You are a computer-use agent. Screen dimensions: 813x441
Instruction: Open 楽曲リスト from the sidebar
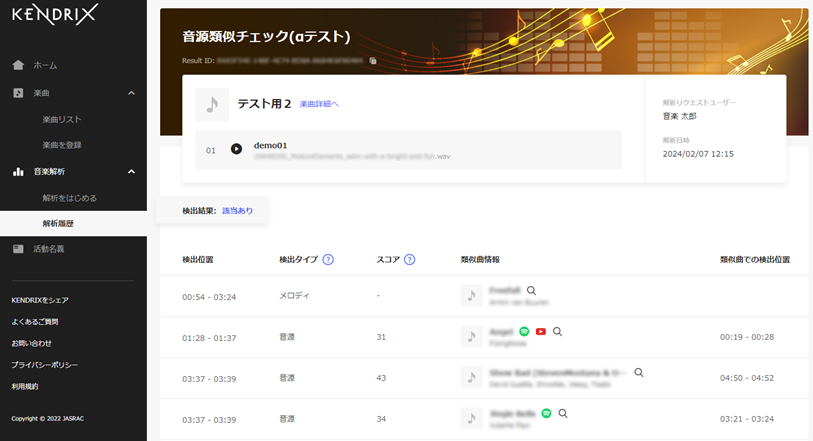coord(62,119)
